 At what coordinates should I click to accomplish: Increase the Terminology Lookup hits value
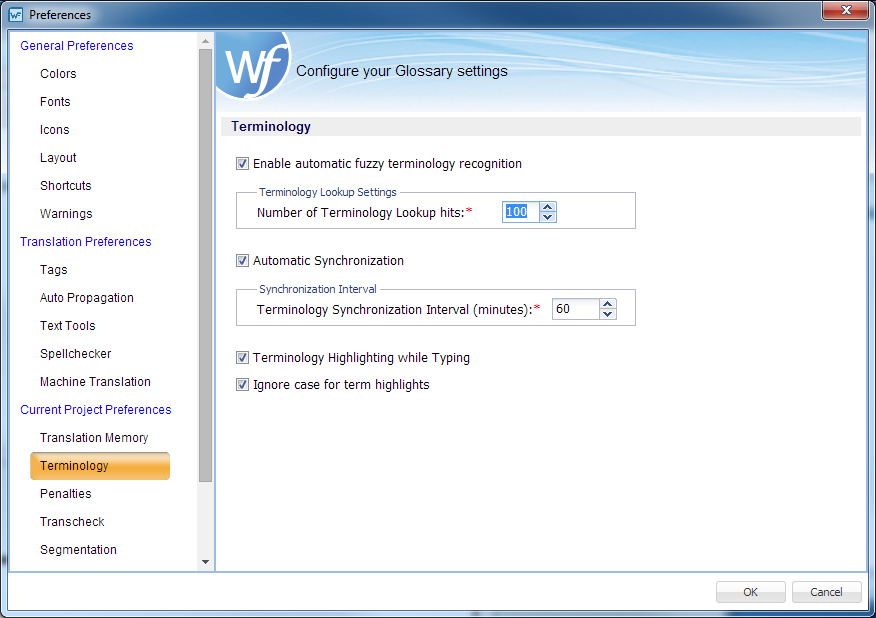[547, 207]
